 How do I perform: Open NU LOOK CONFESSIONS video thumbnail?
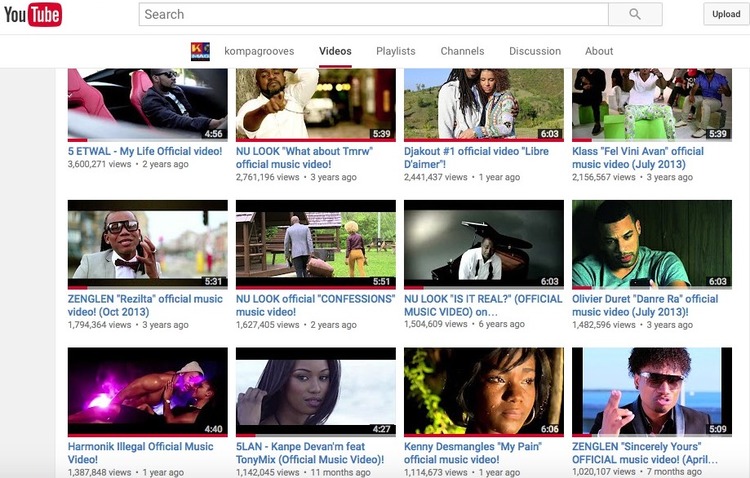coord(316,245)
